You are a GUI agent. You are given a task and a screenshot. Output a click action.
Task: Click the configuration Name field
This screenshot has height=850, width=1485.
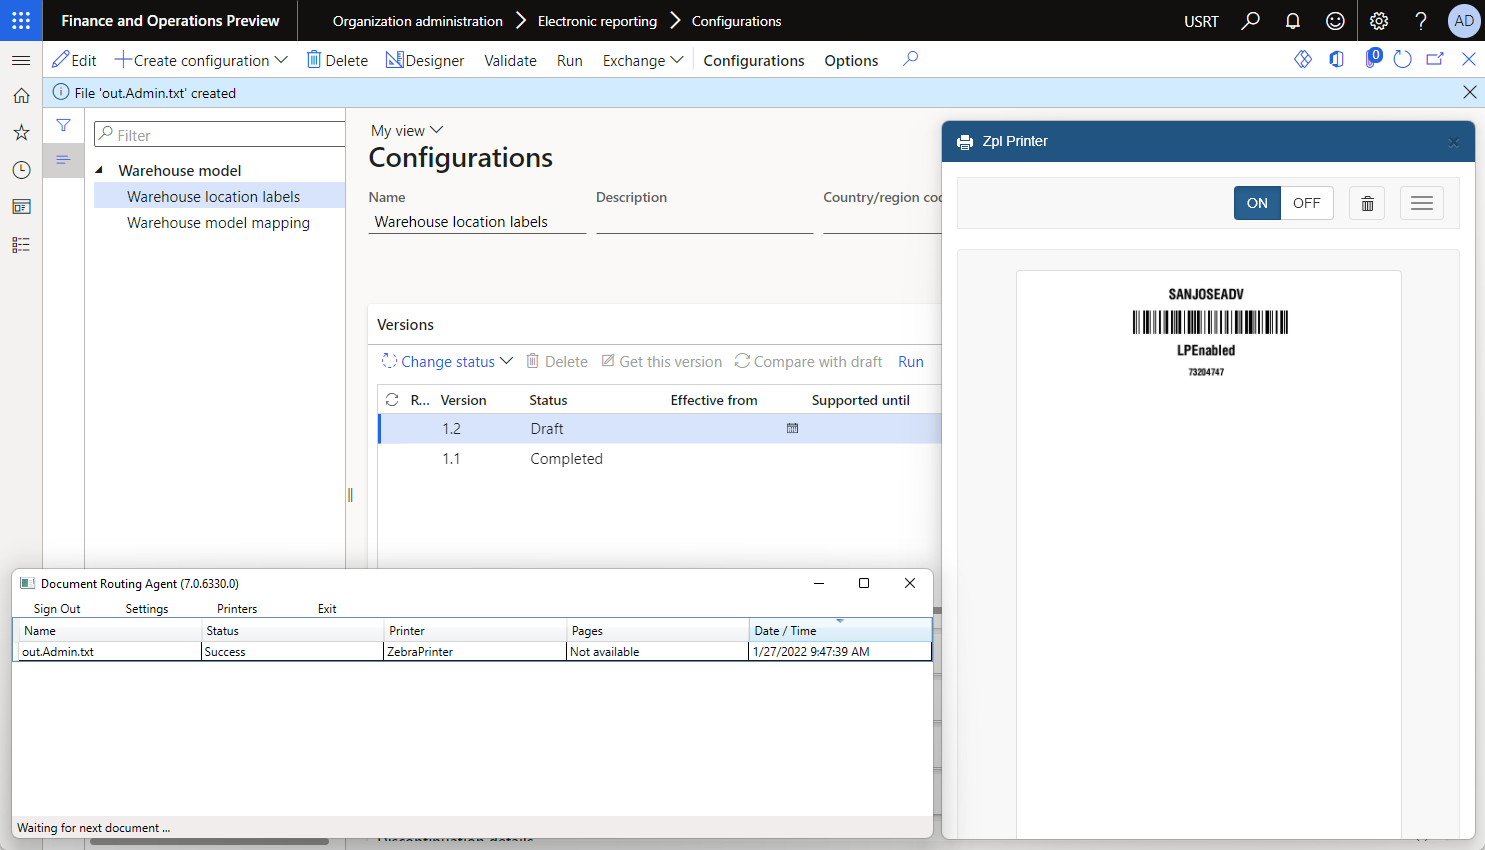pos(477,222)
